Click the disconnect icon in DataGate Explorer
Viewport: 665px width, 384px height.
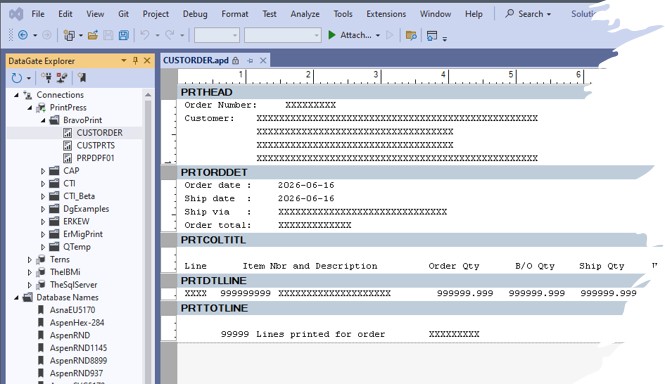click(62, 78)
